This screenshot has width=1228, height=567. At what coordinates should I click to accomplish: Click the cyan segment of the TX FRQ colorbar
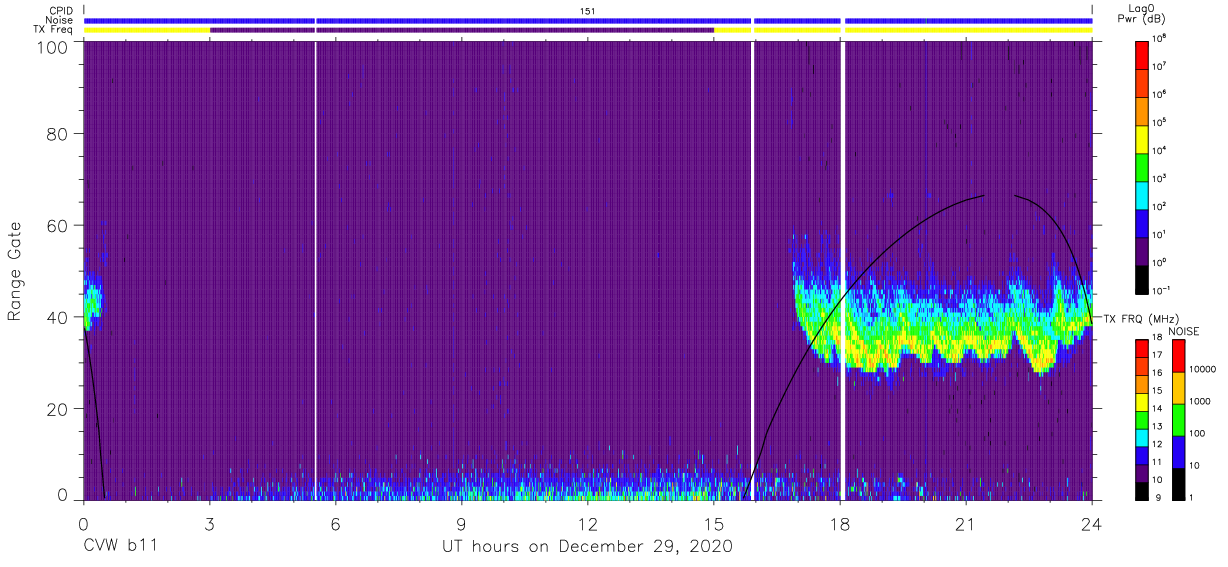coord(1141,435)
